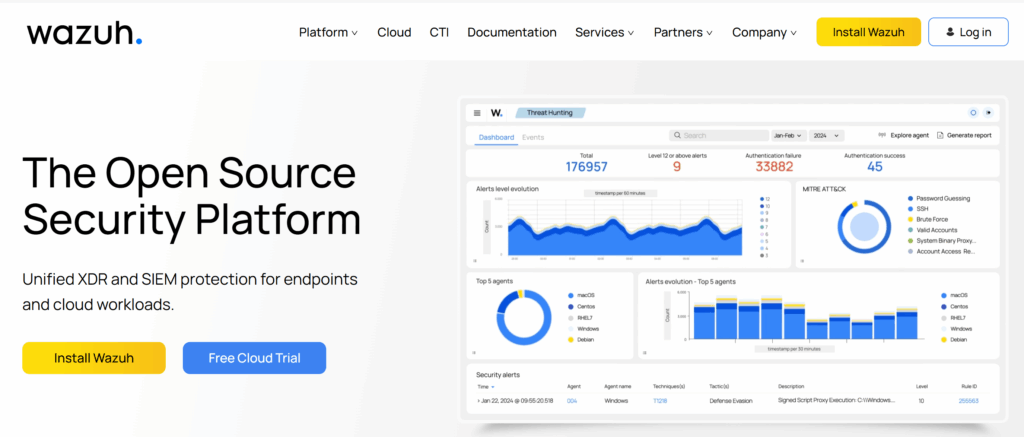Expand the Jan 22, 2024 alert row
Image resolution: width=1024 pixels, height=437 pixels.
pyautogui.click(x=479, y=400)
